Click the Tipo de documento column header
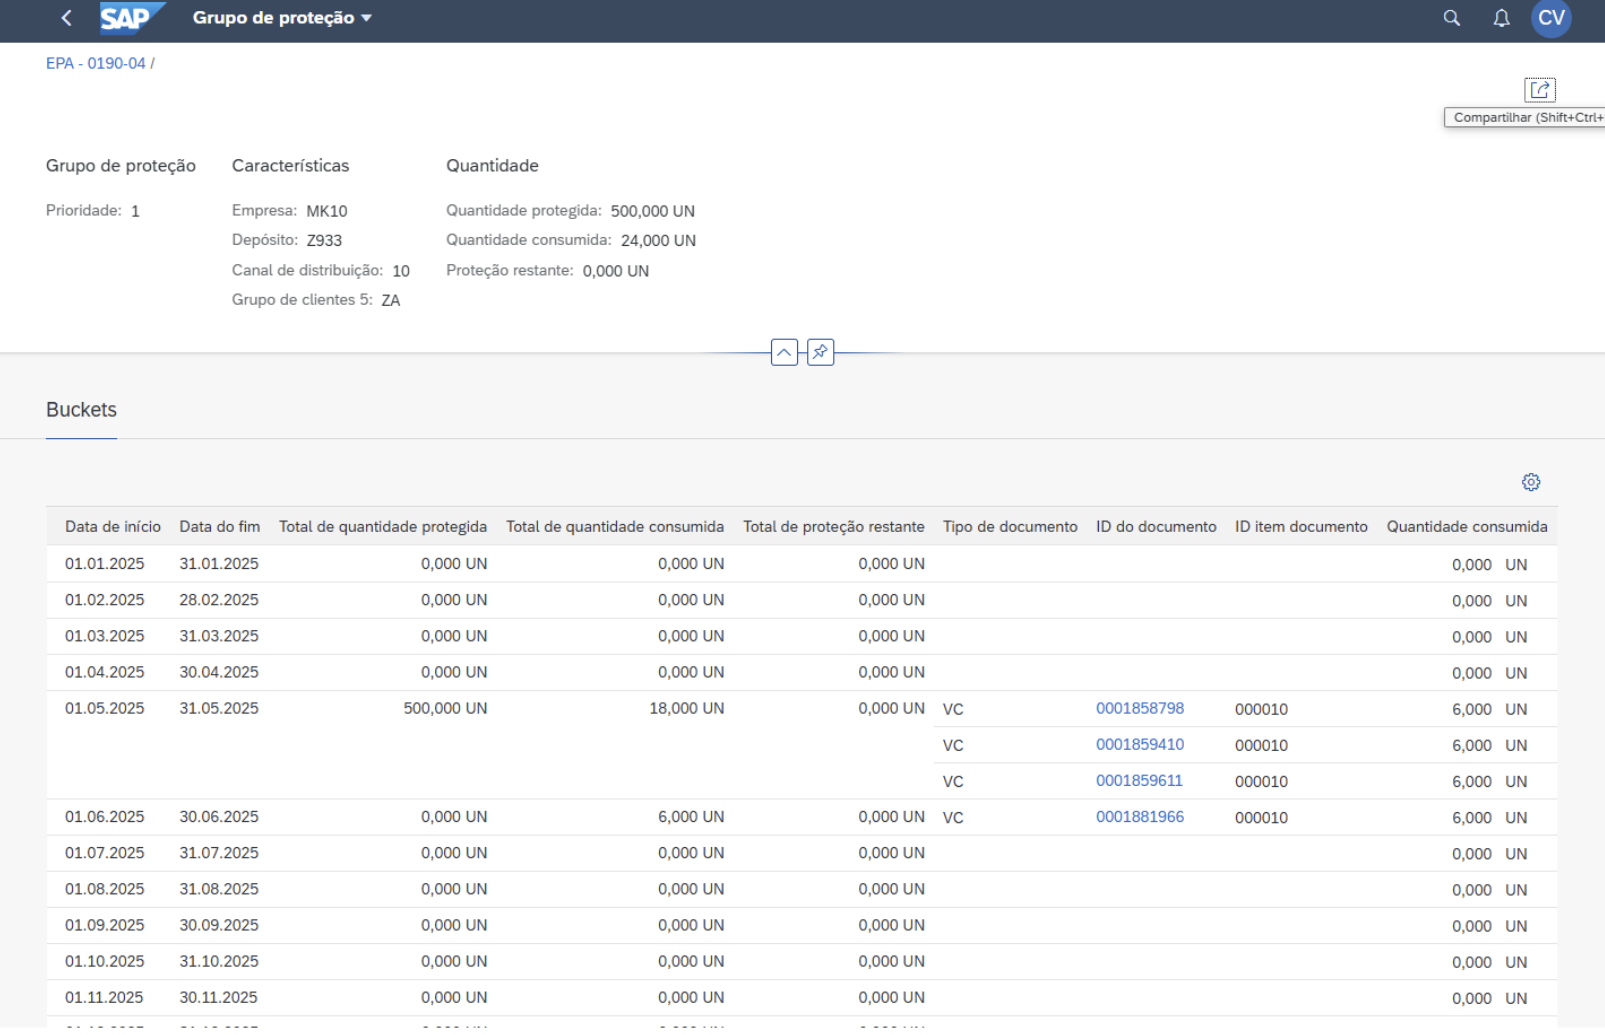Viewport: 1605px width, 1035px height. (1010, 526)
